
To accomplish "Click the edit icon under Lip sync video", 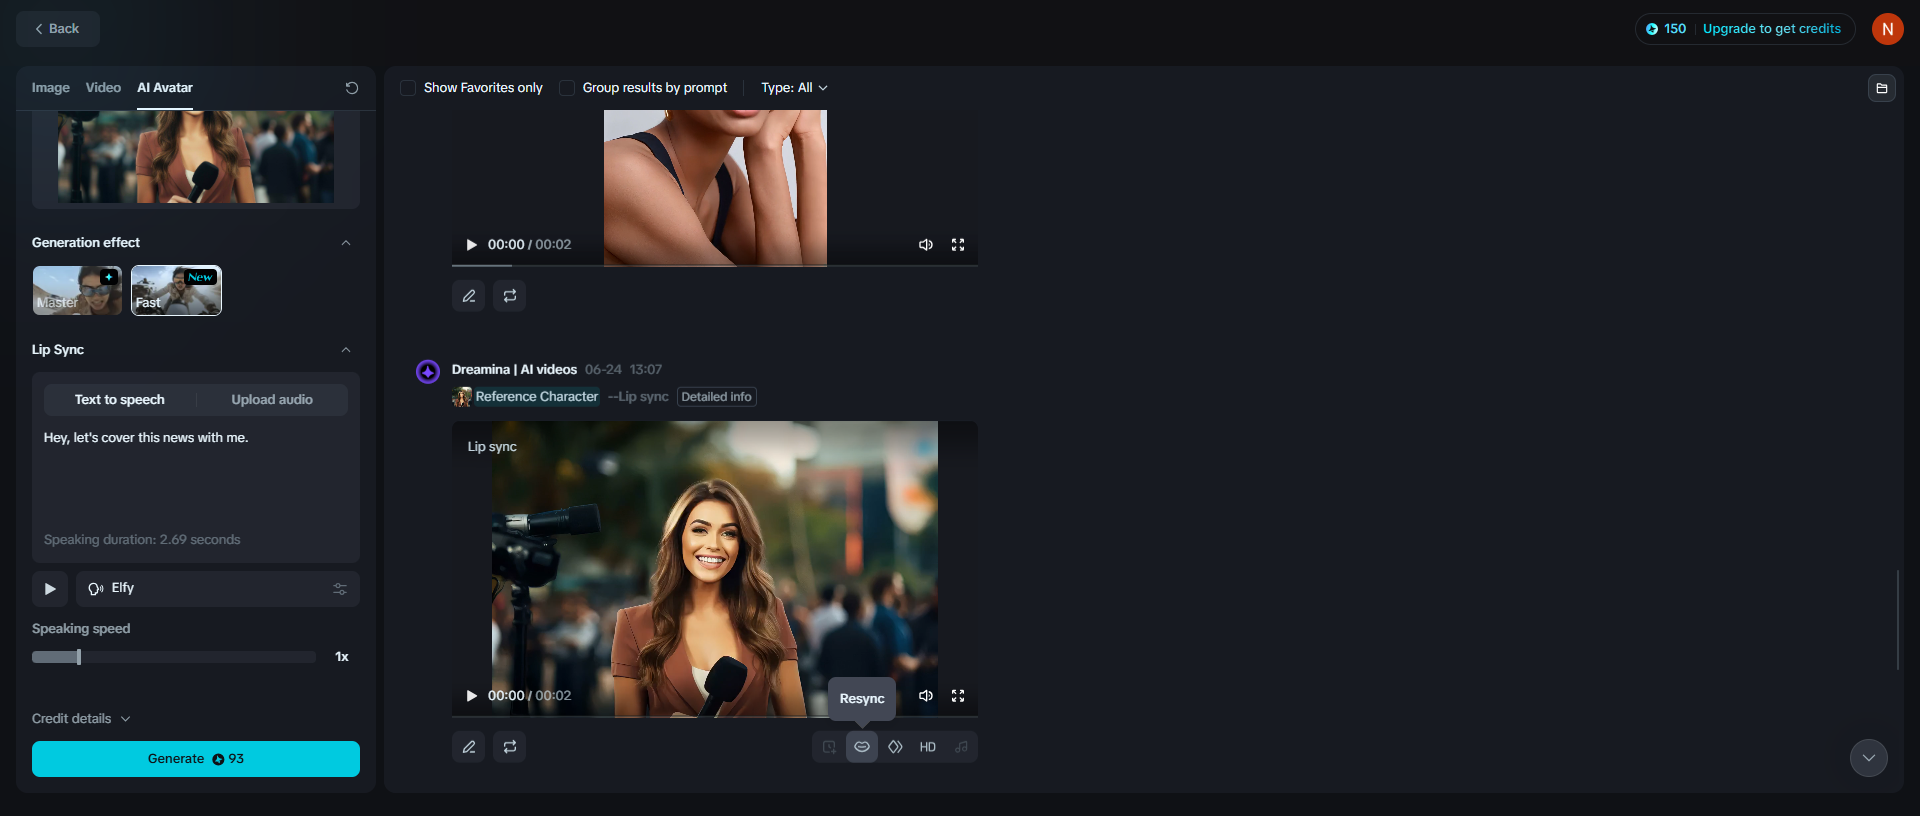I will (469, 747).
